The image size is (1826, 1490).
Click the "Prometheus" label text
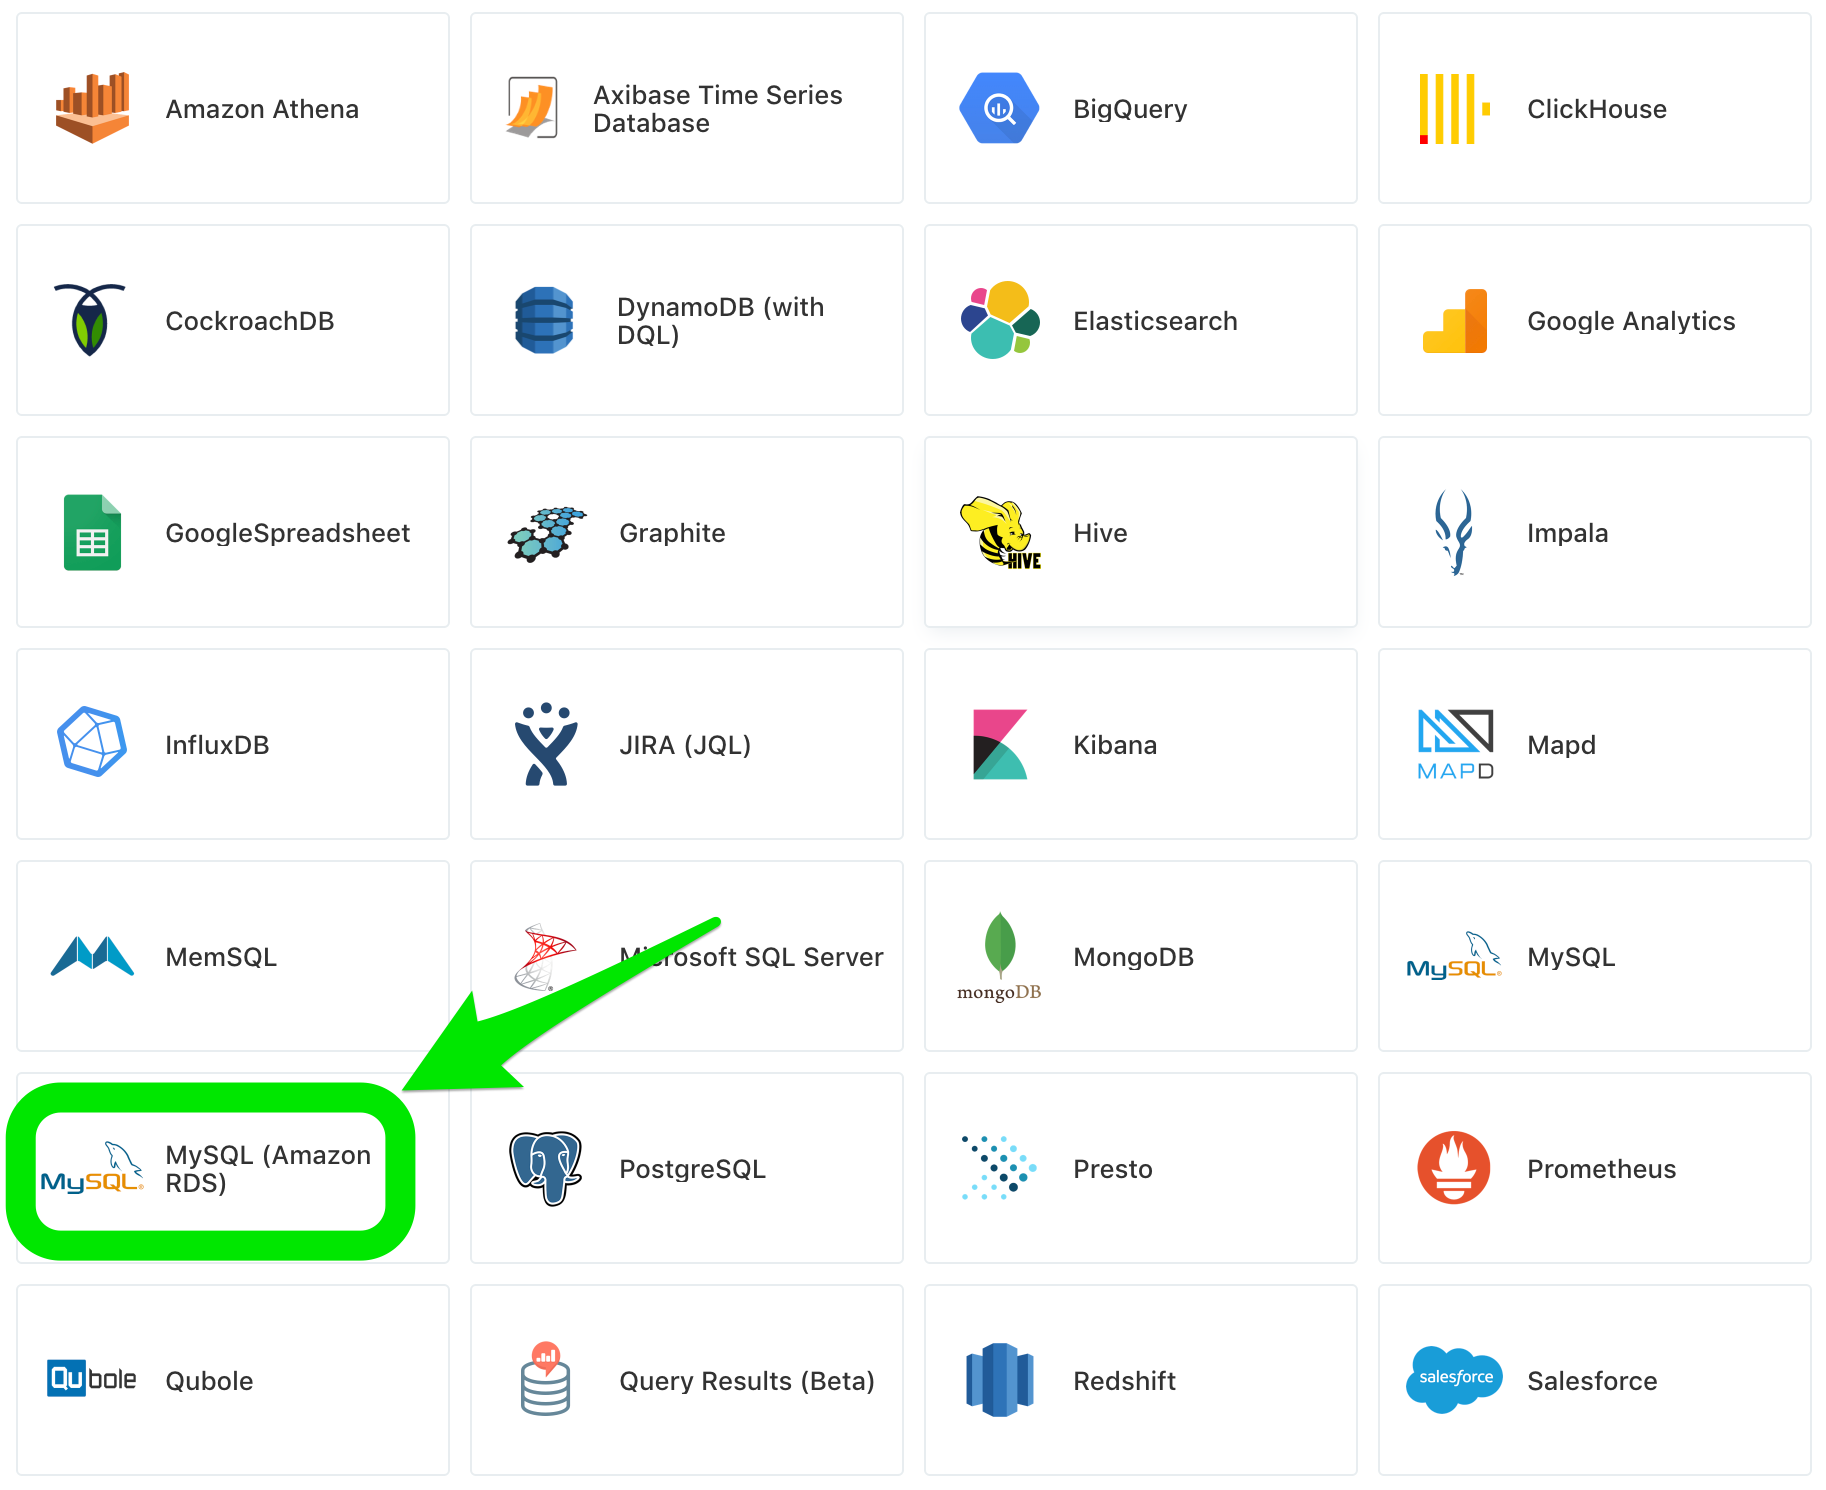(x=1602, y=1169)
